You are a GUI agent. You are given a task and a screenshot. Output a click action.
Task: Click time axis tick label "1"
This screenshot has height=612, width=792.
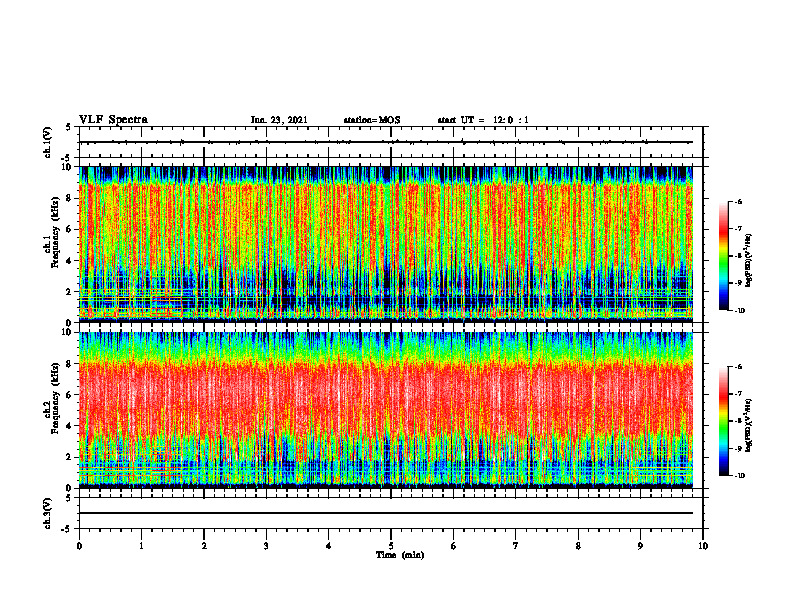pos(141,546)
